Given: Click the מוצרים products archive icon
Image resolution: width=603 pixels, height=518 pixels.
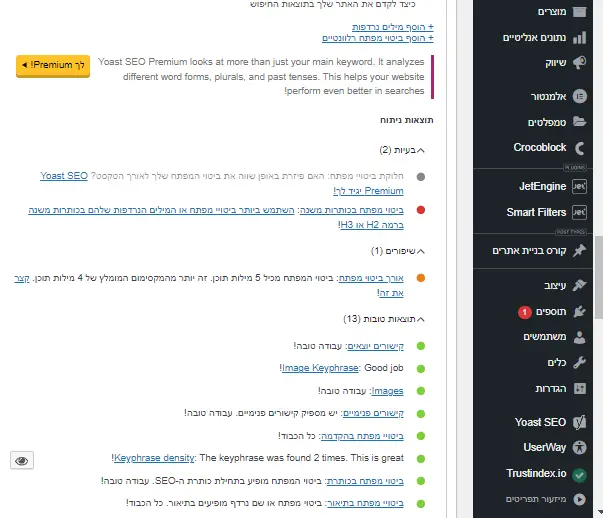Looking at the screenshot, I should pos(580,12).
